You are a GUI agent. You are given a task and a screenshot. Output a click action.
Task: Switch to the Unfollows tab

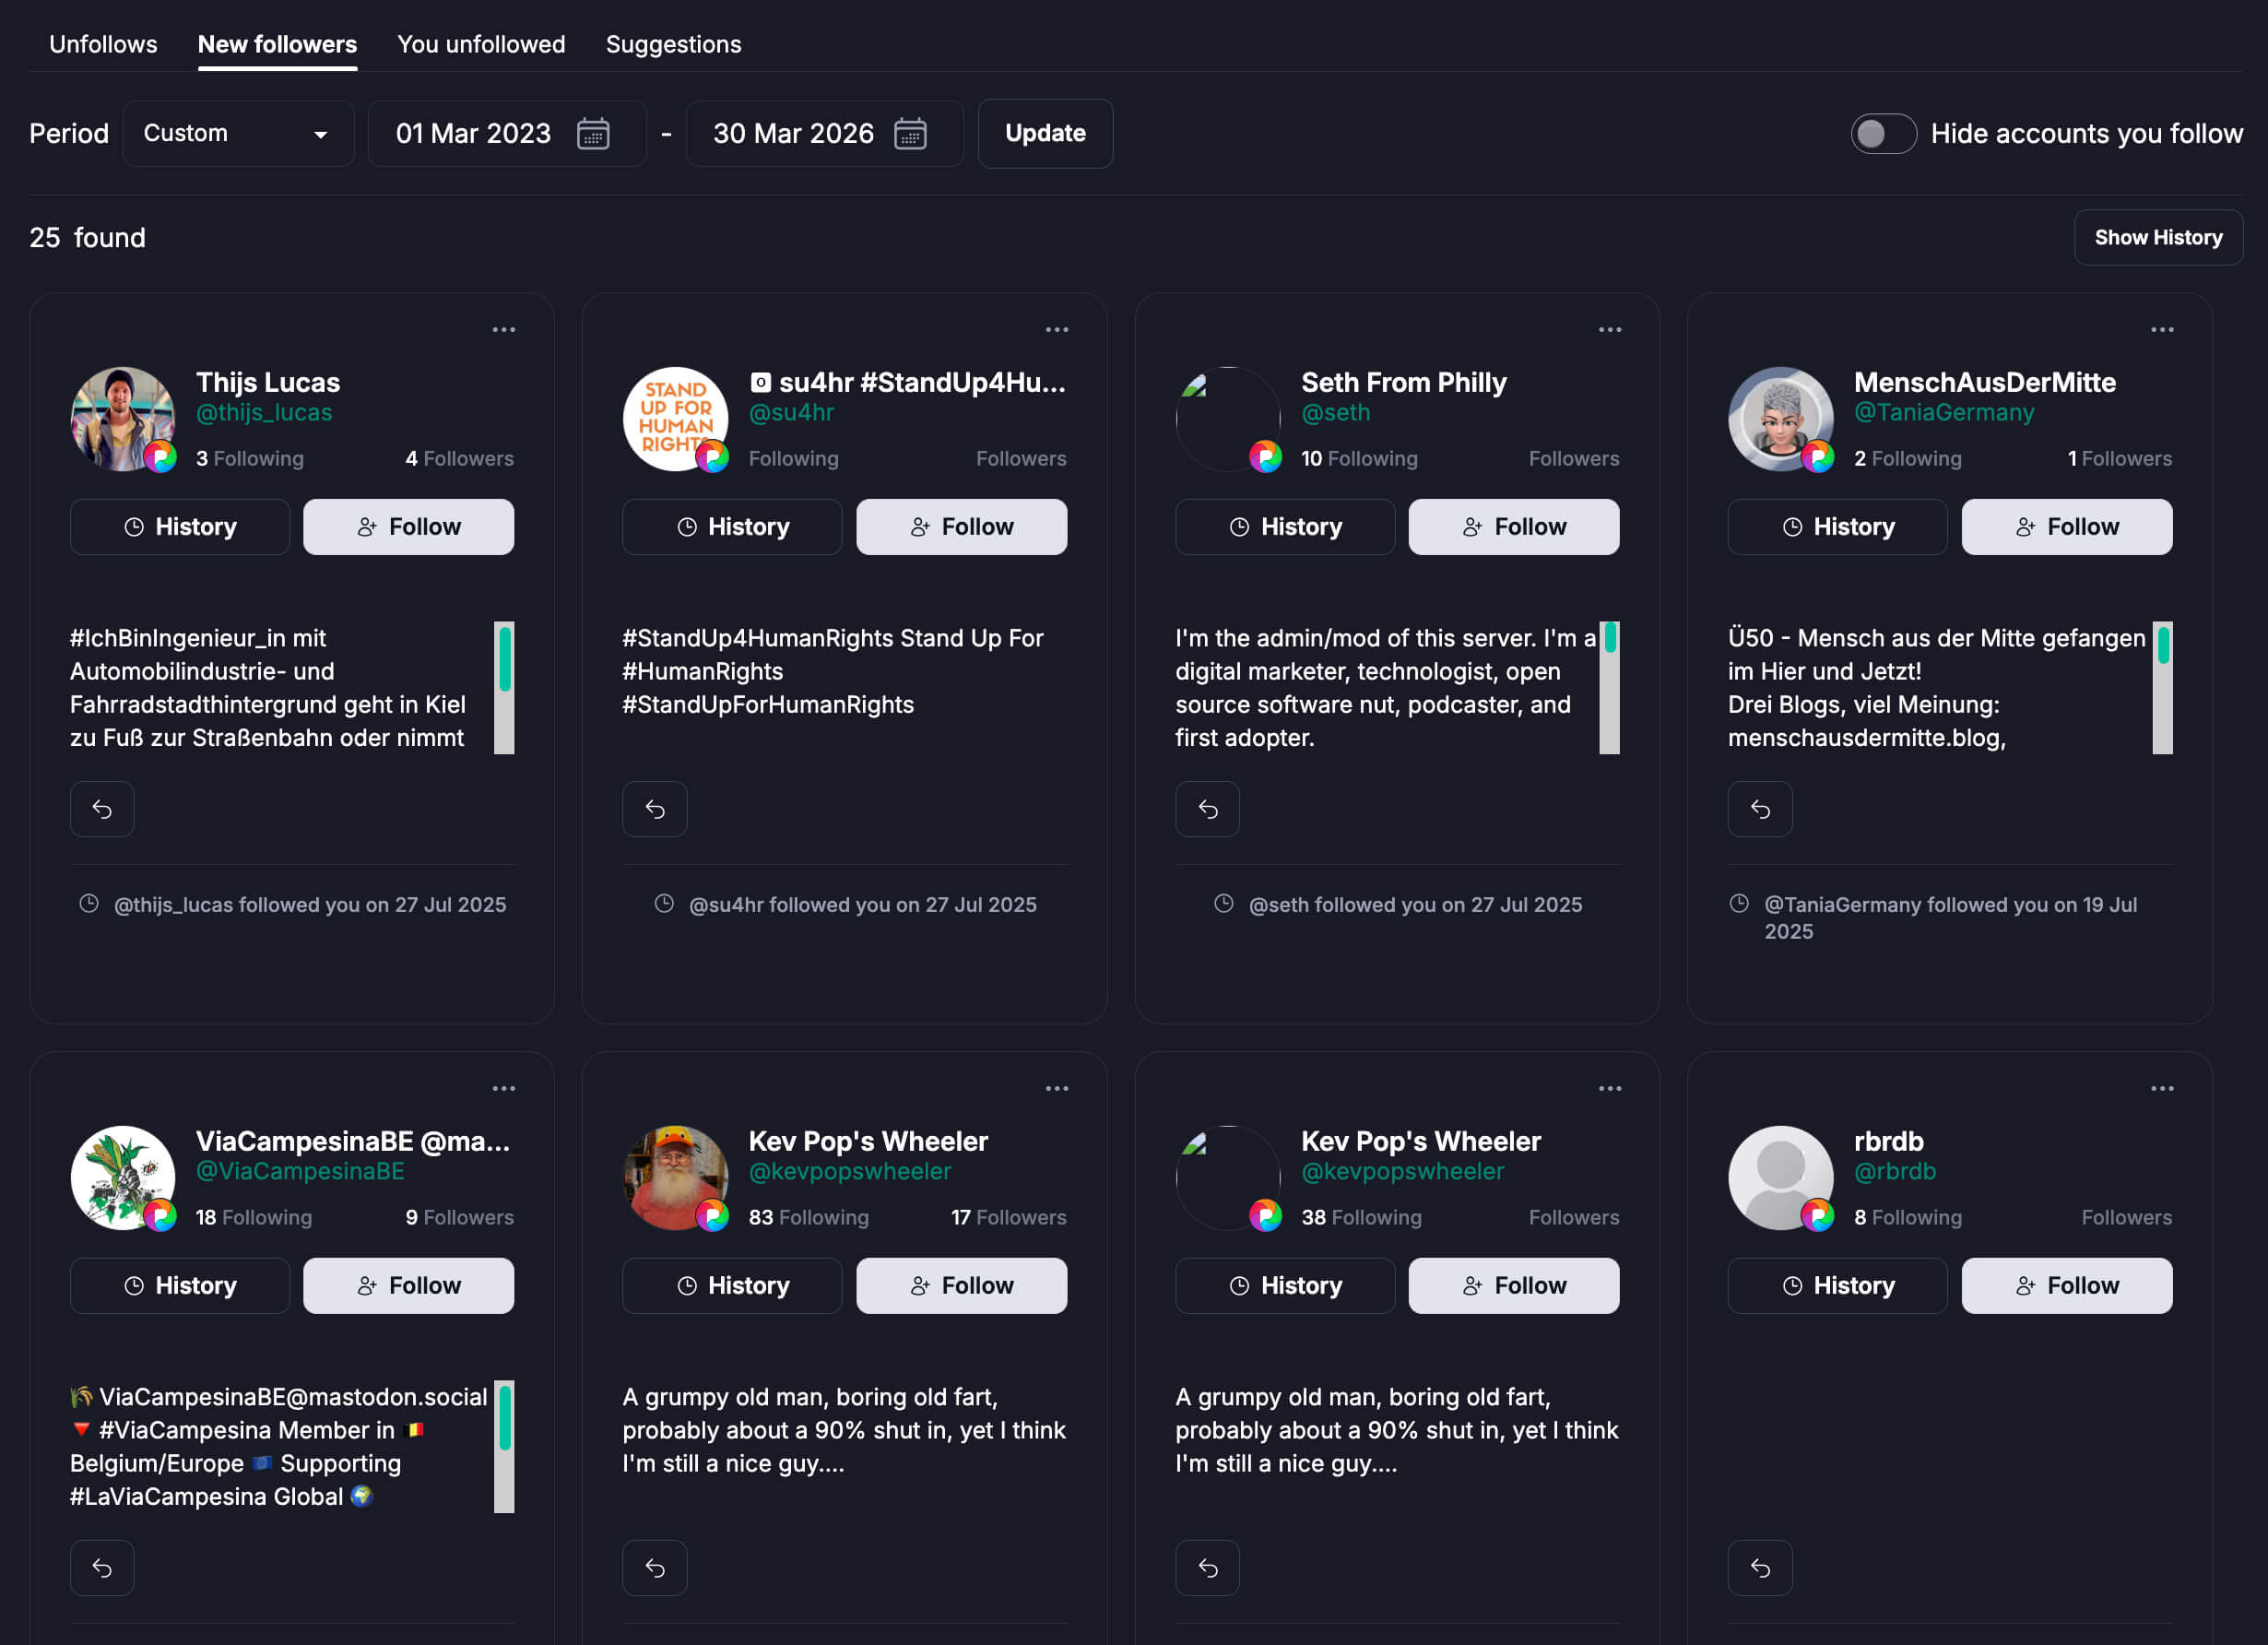[x=103, y=44]
